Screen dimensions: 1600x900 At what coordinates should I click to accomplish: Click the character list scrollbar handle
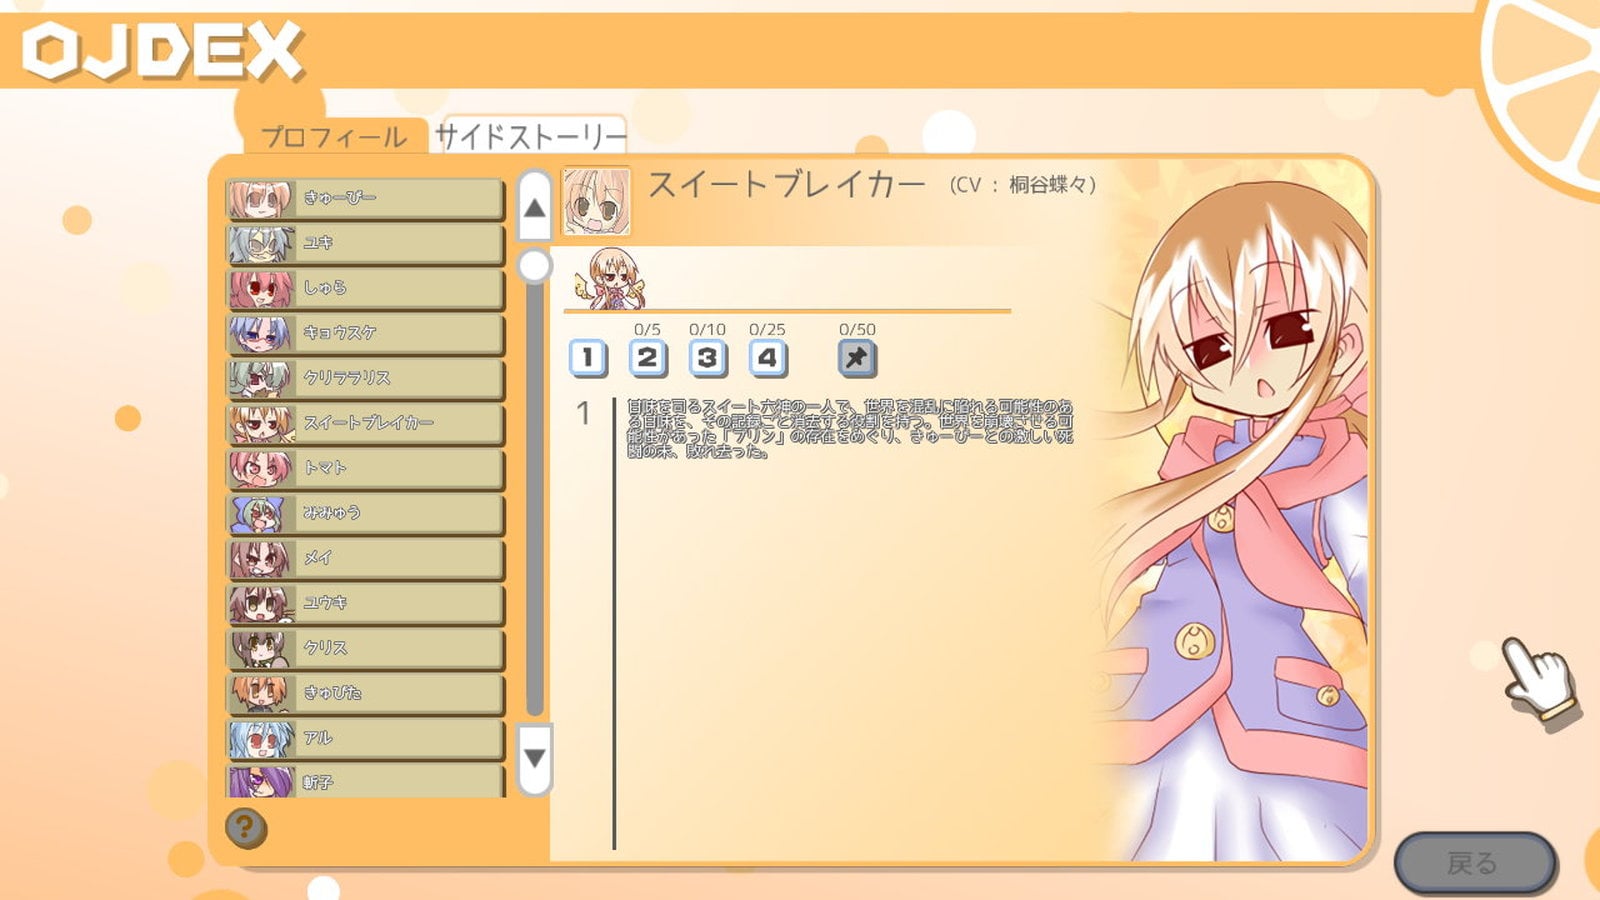[535, 266]
